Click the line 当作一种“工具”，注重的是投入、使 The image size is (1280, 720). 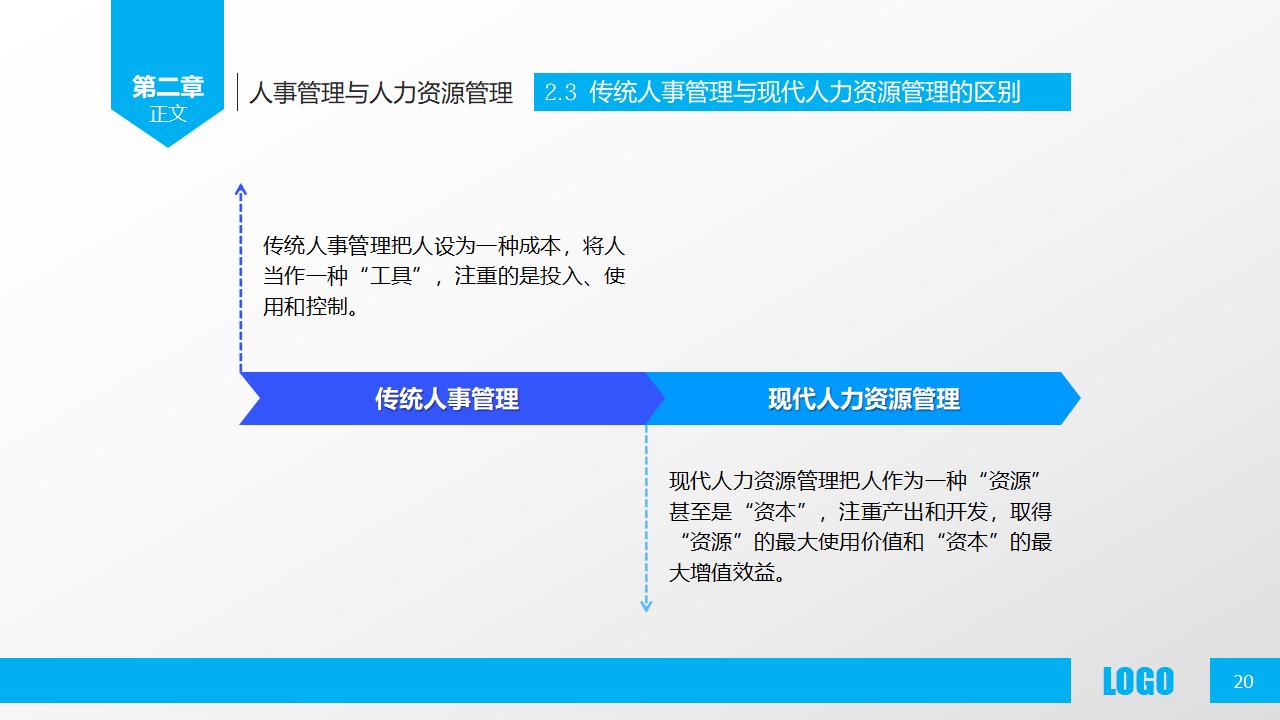(444, 276)
